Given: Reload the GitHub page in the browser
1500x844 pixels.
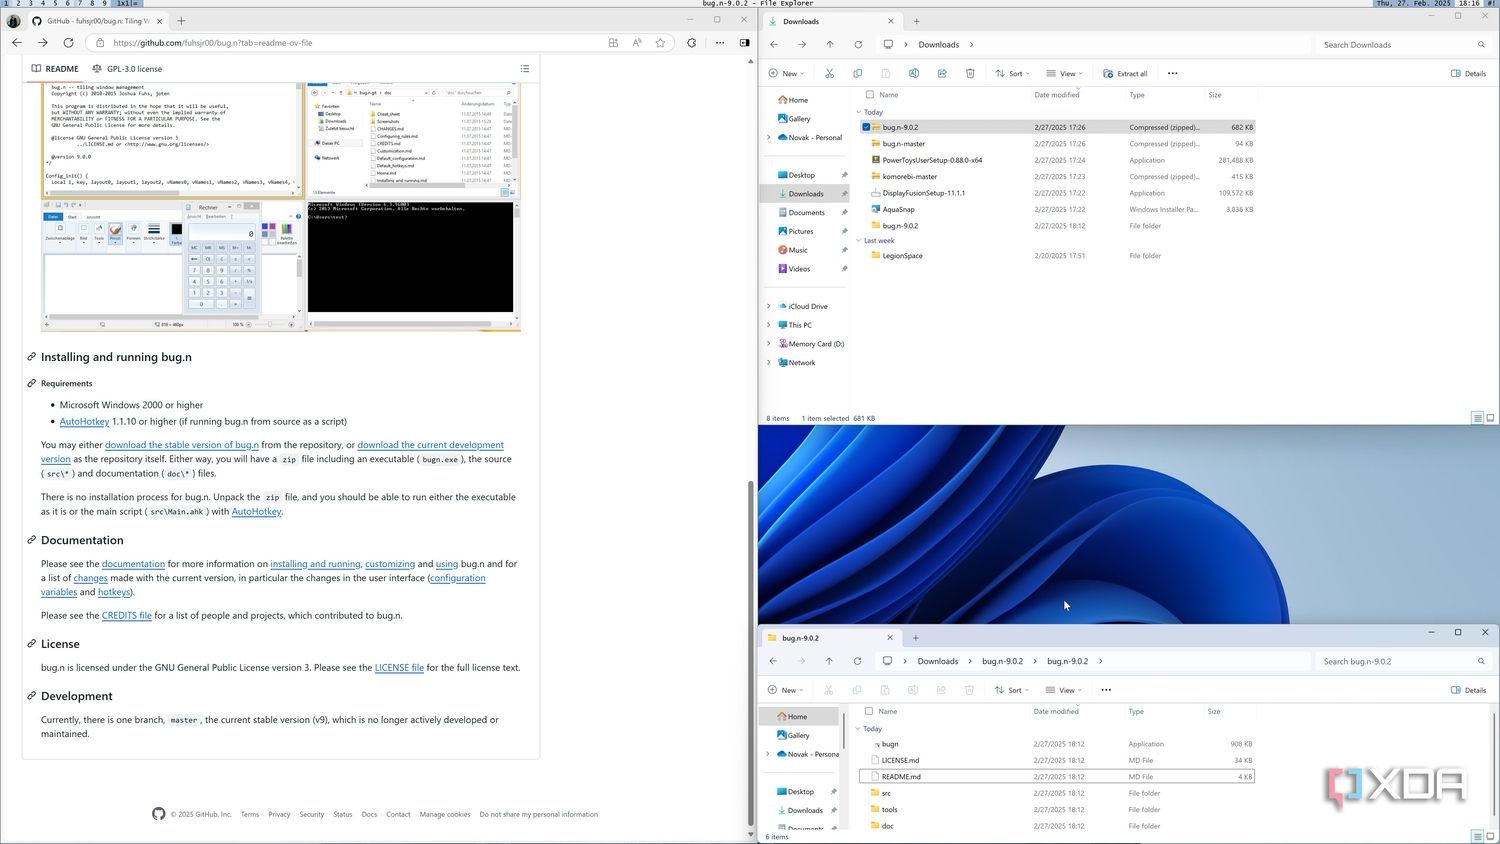Looking at the screenshot, I should point(68,43).
